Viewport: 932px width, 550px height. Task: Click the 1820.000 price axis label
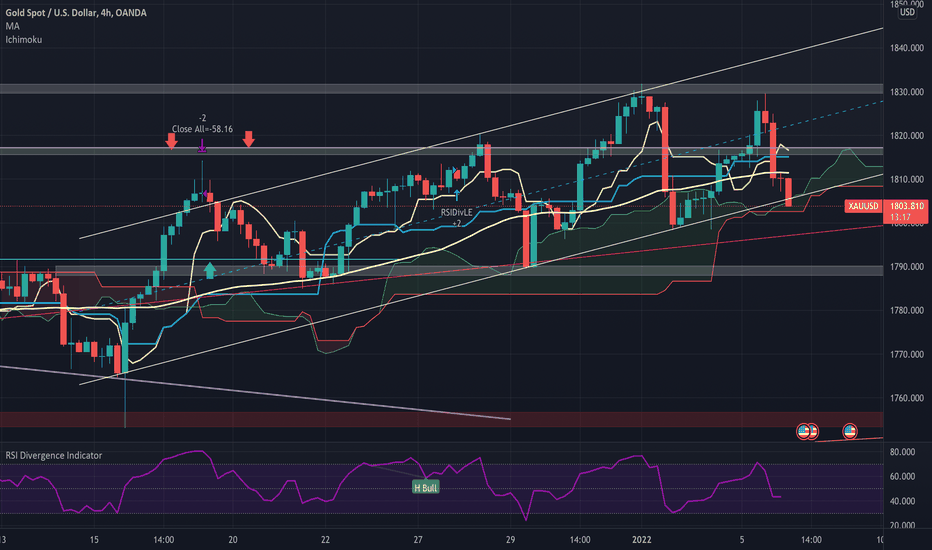tap(907, 136)
